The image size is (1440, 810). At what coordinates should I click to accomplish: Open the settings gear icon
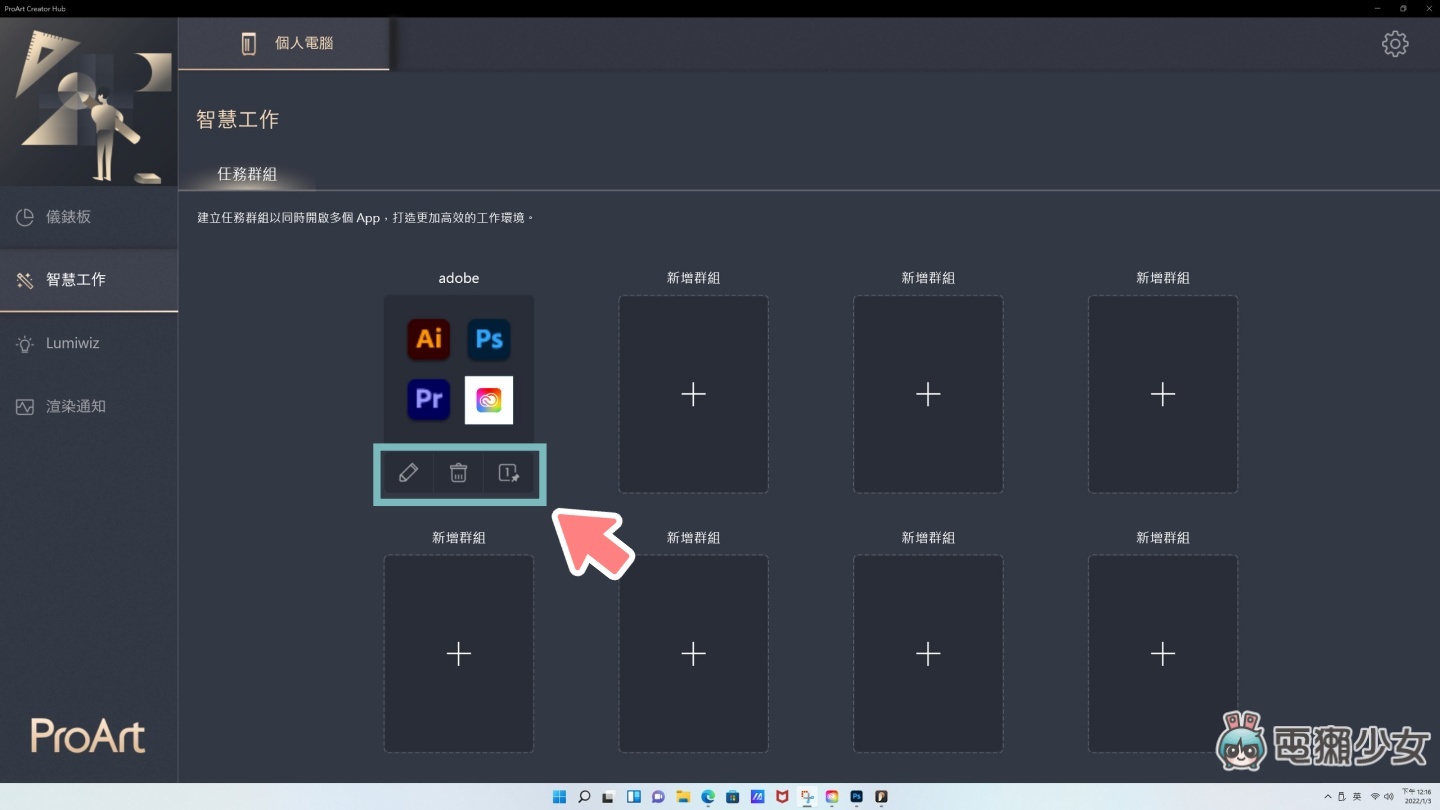coord(1395,43)
